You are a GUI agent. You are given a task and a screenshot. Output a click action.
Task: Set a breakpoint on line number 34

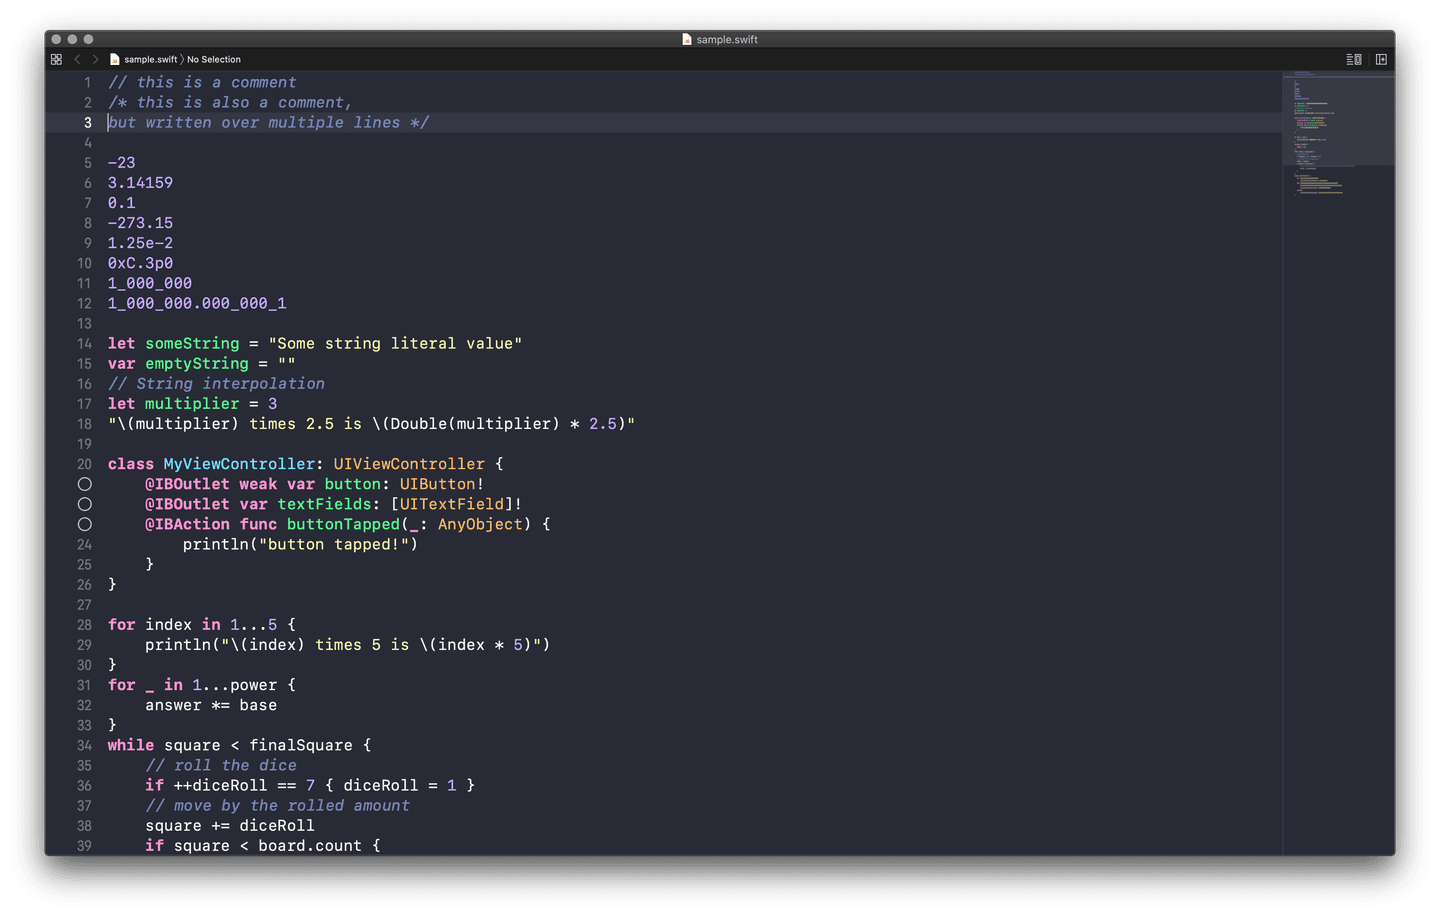coord(84,745)
